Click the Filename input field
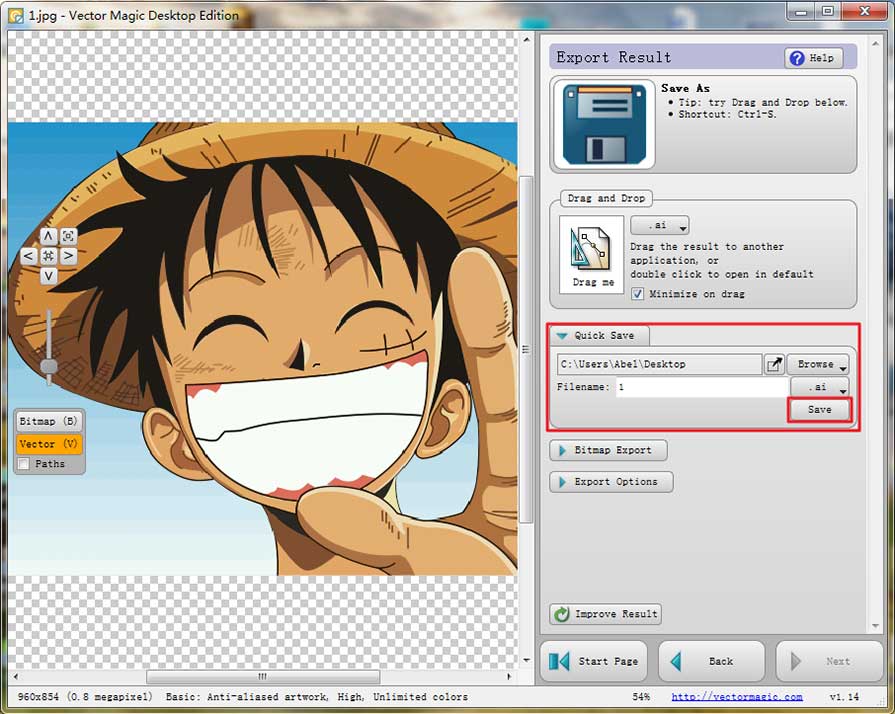The width and height of the screenshot is (895, 714). (700, 387)
